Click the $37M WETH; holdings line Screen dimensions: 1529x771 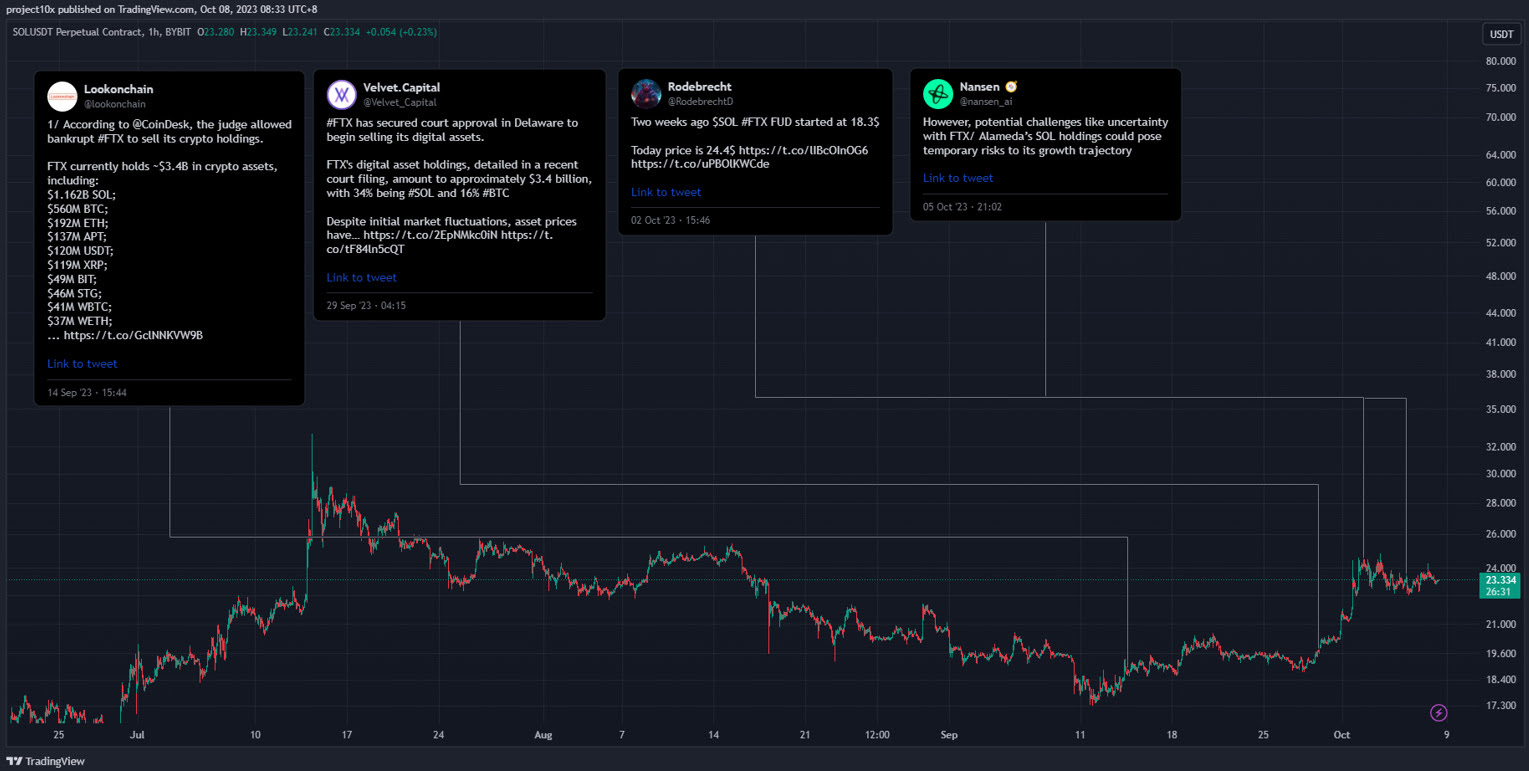click(x=80, y=321)
